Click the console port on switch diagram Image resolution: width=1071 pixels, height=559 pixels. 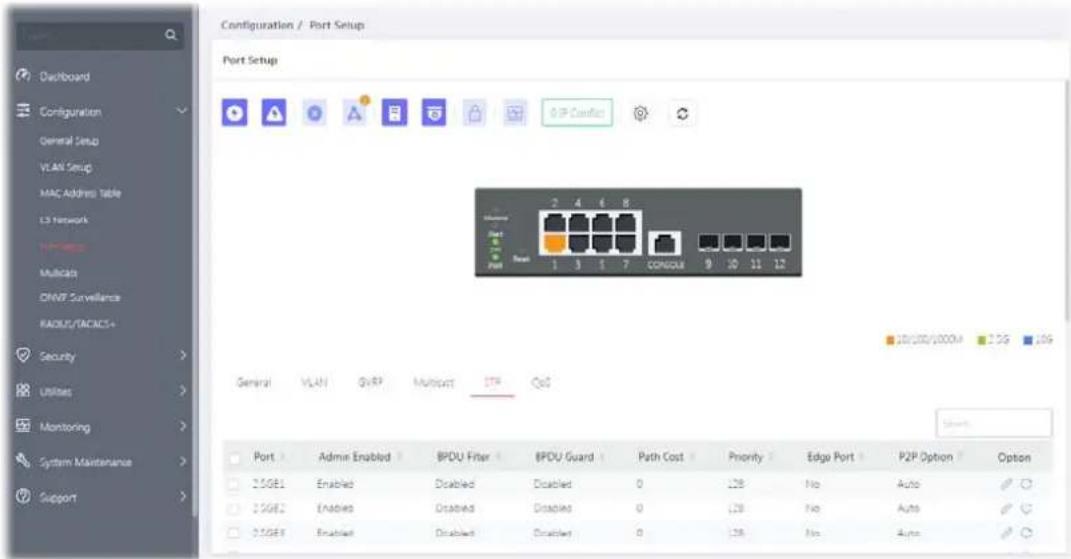(664, 244)
